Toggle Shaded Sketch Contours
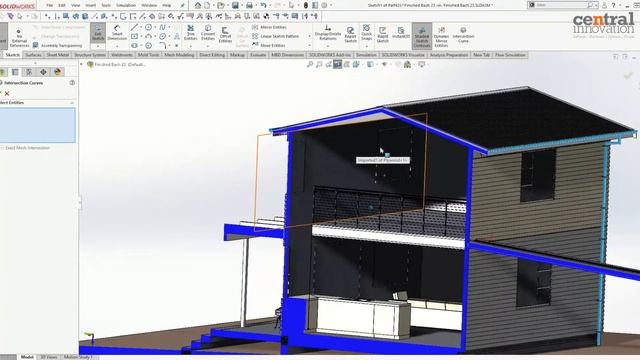Screen dimensions: 640x360 [422, 36]
